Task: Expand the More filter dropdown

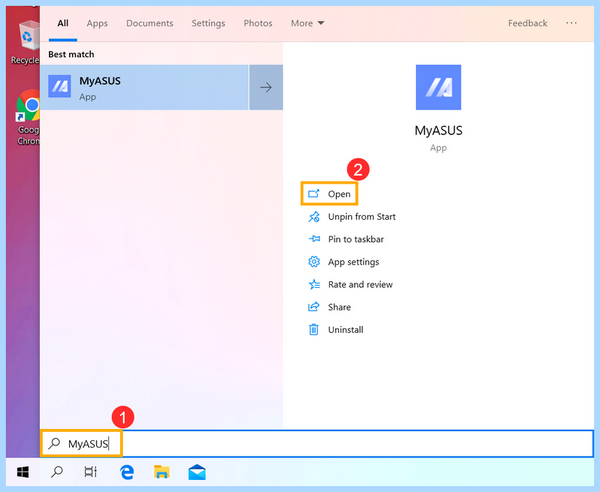Action: (x=307, y=23)
